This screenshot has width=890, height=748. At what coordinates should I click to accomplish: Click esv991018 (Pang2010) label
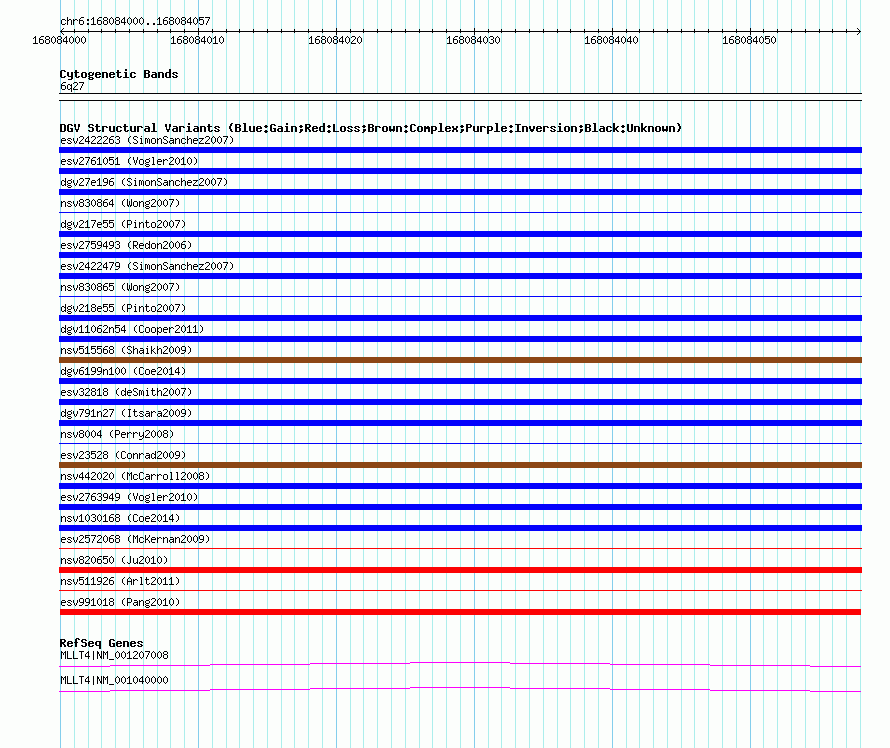tap(120, 602)
